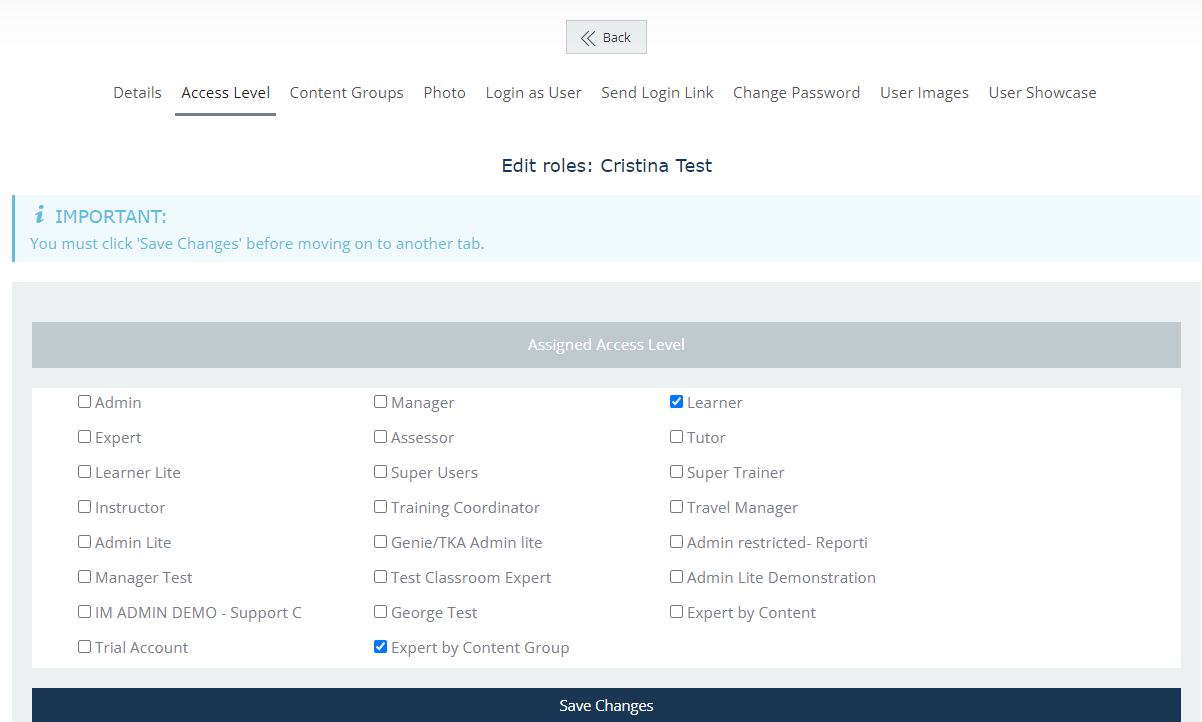Check the Super Trainer role

click(x=677, y=472)
